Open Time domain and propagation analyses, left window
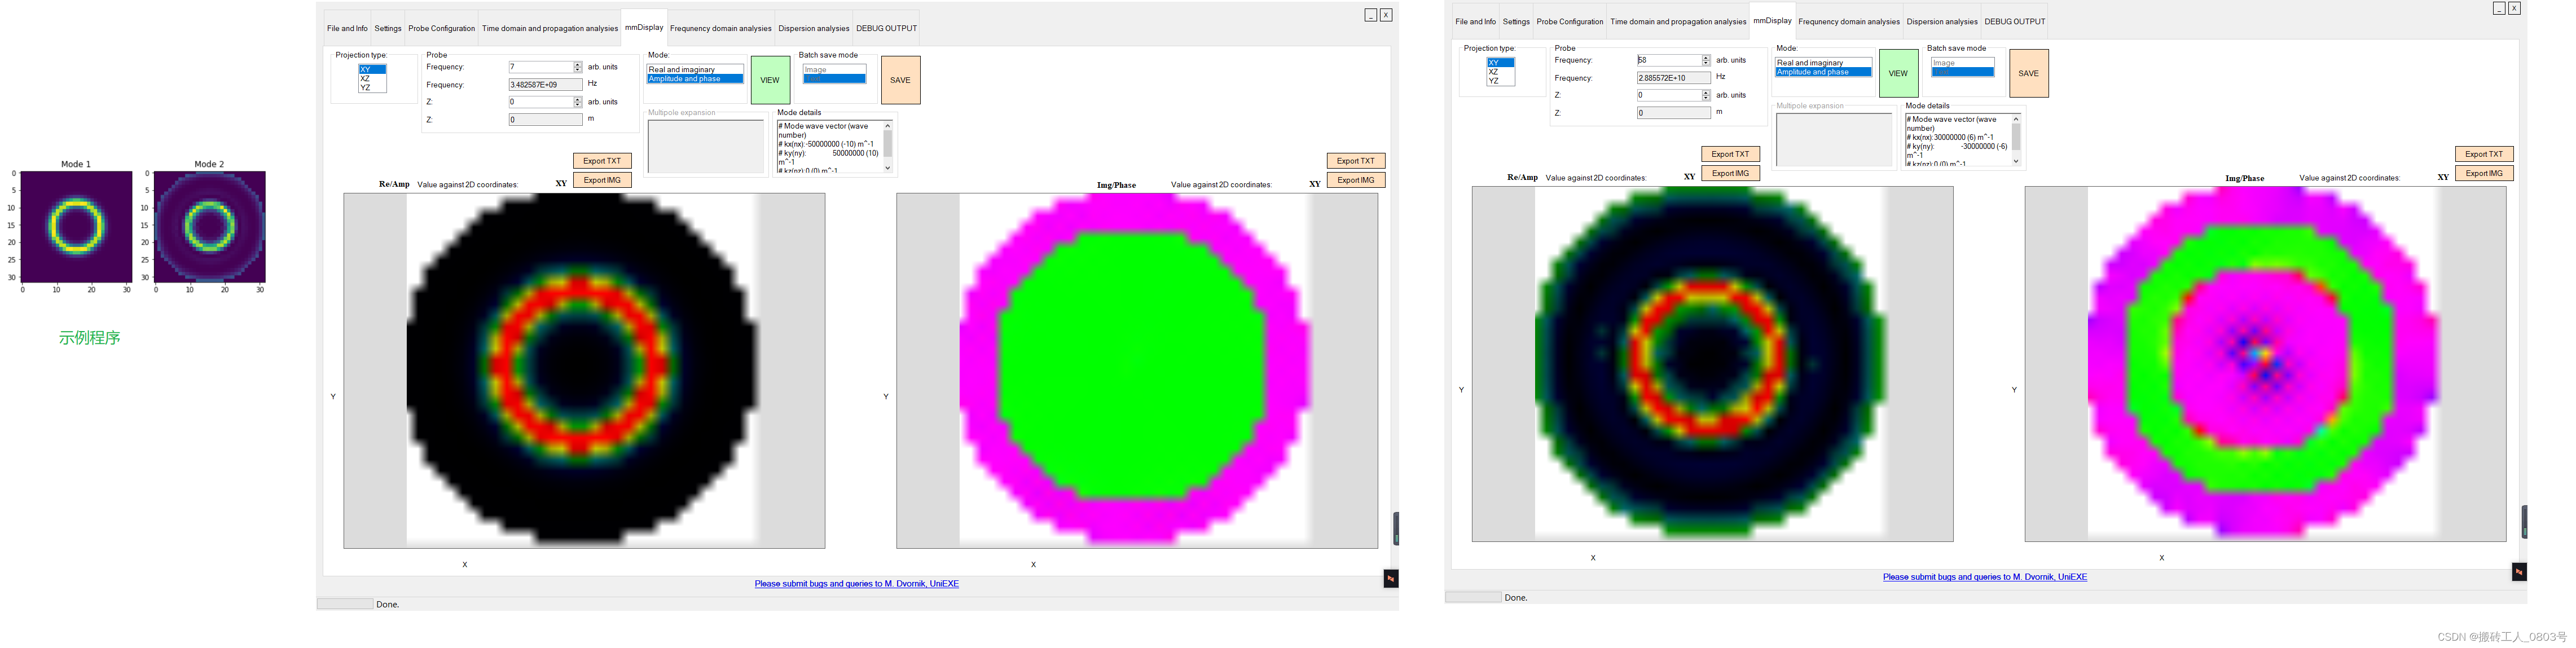2576x648 pixels. (550, 28)
